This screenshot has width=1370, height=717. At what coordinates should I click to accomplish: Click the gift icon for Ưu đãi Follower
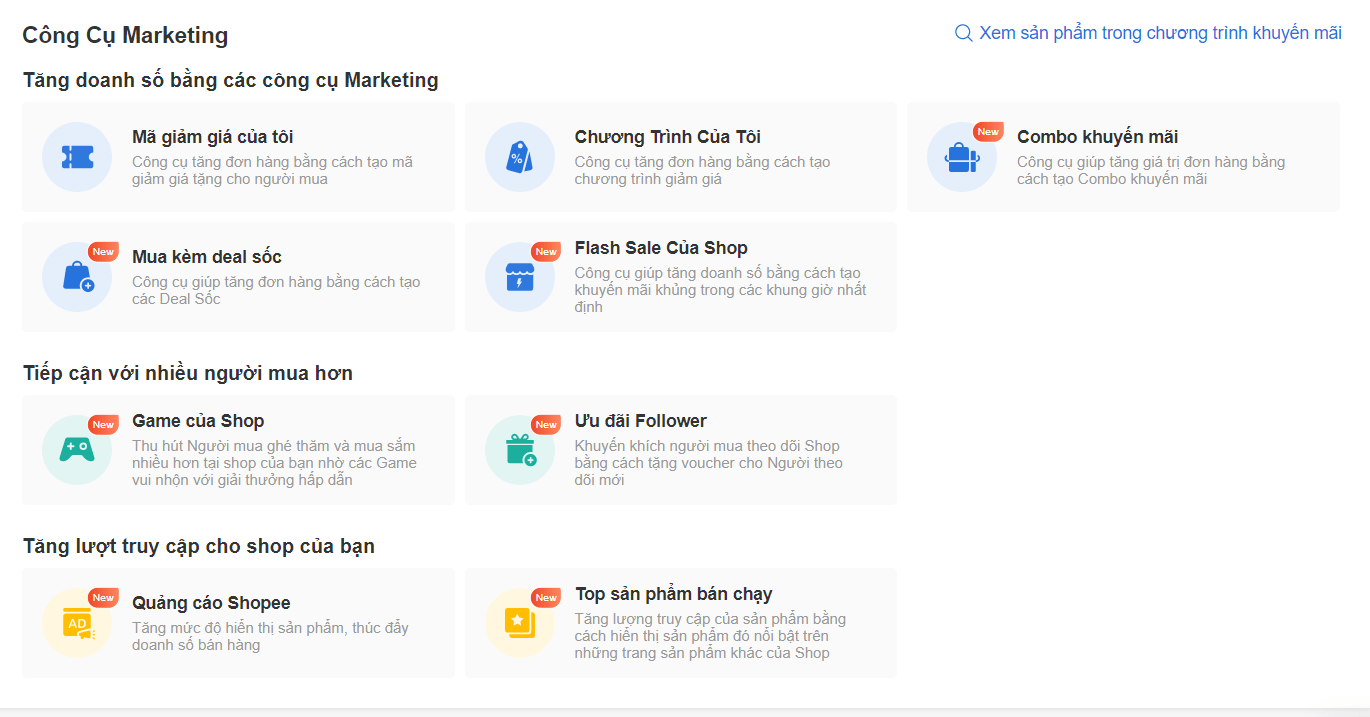coord(520,450)
